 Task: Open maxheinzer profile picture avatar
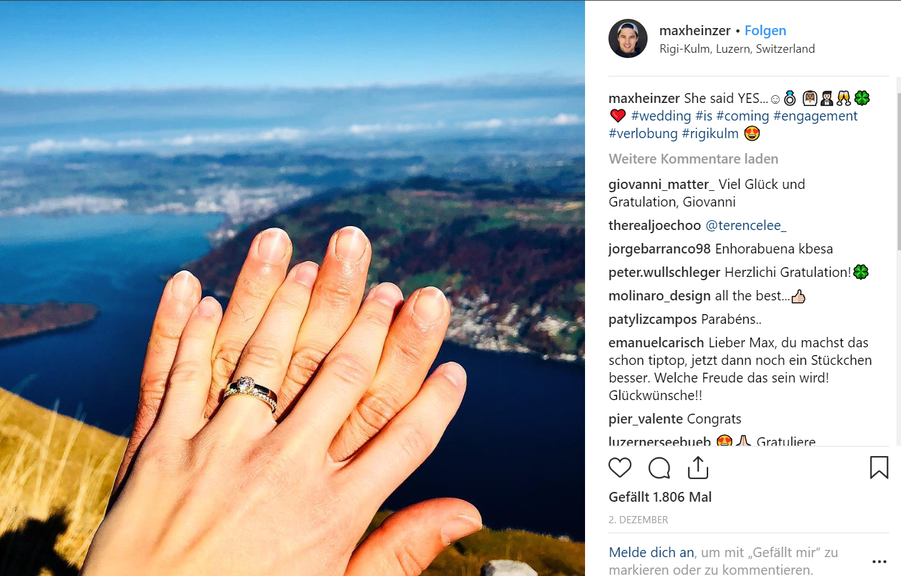[x=627, y=39]
